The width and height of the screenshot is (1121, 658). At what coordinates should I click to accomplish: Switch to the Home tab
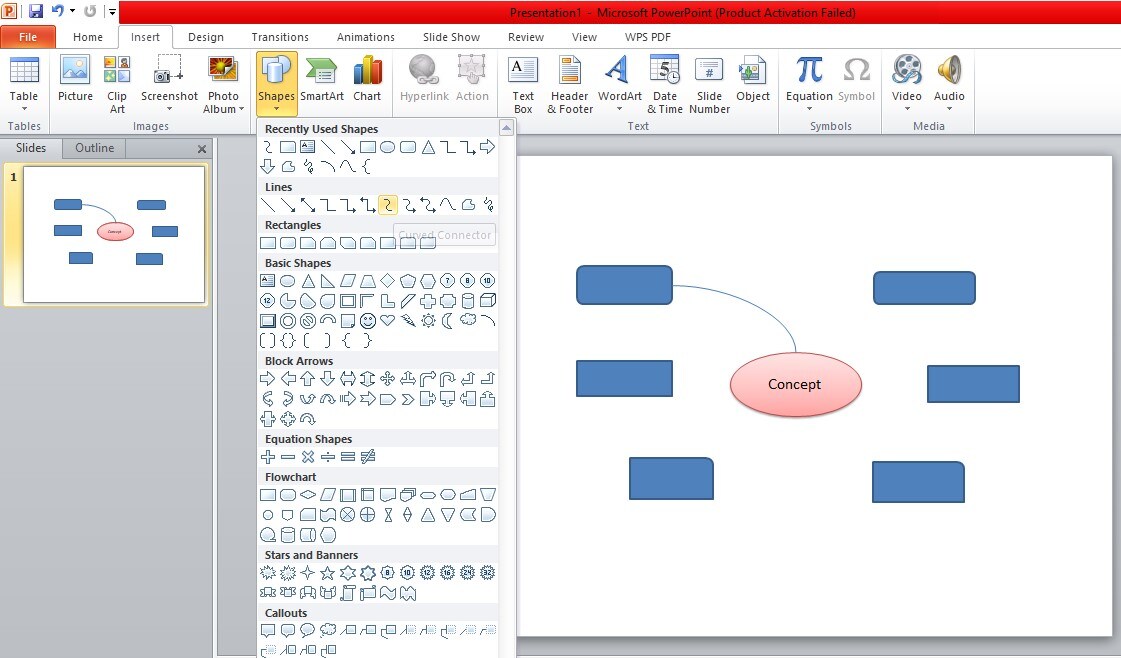tap(87, 37)
